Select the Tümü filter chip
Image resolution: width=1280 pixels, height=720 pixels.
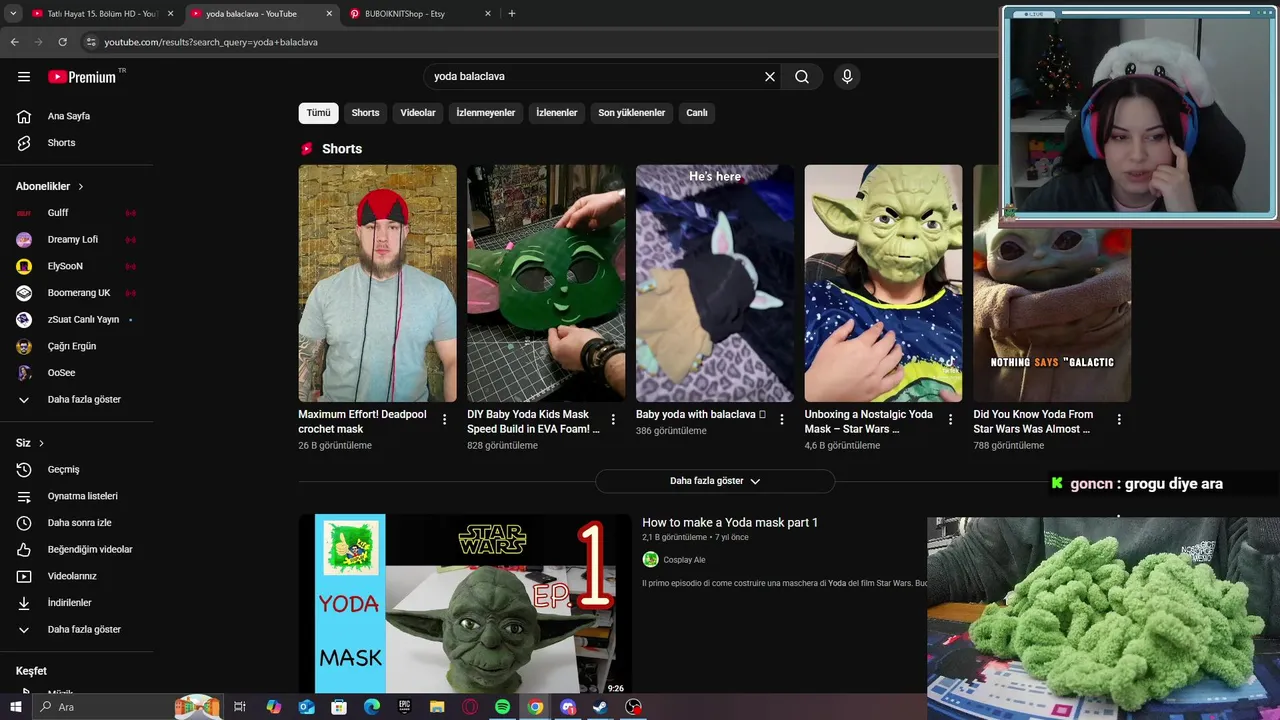coord(318,113)
